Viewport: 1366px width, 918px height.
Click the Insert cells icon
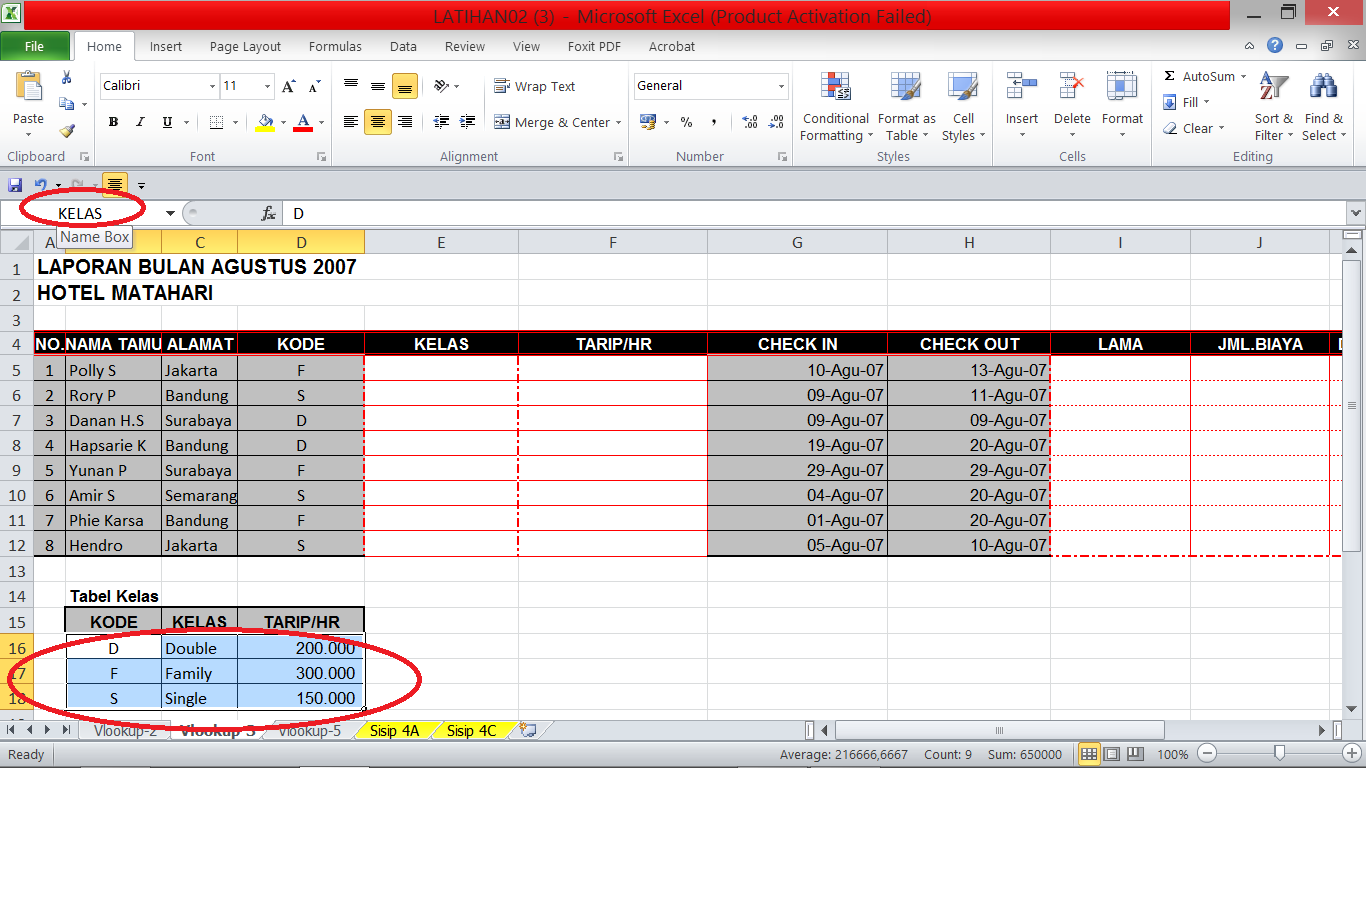pyautogui.click(x=1021, y=87)
